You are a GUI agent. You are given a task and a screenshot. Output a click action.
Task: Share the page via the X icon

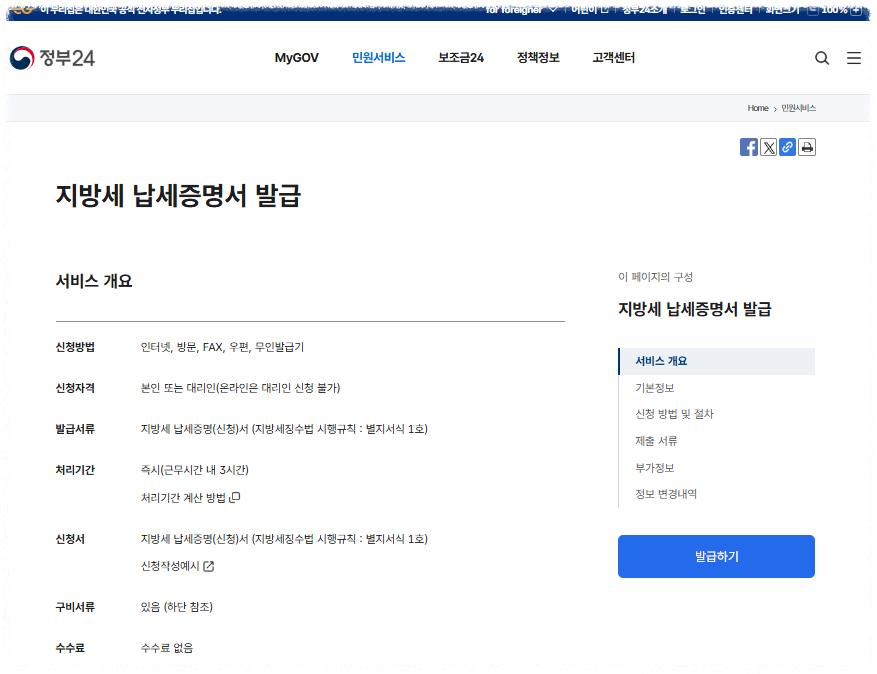coord(768,147)
